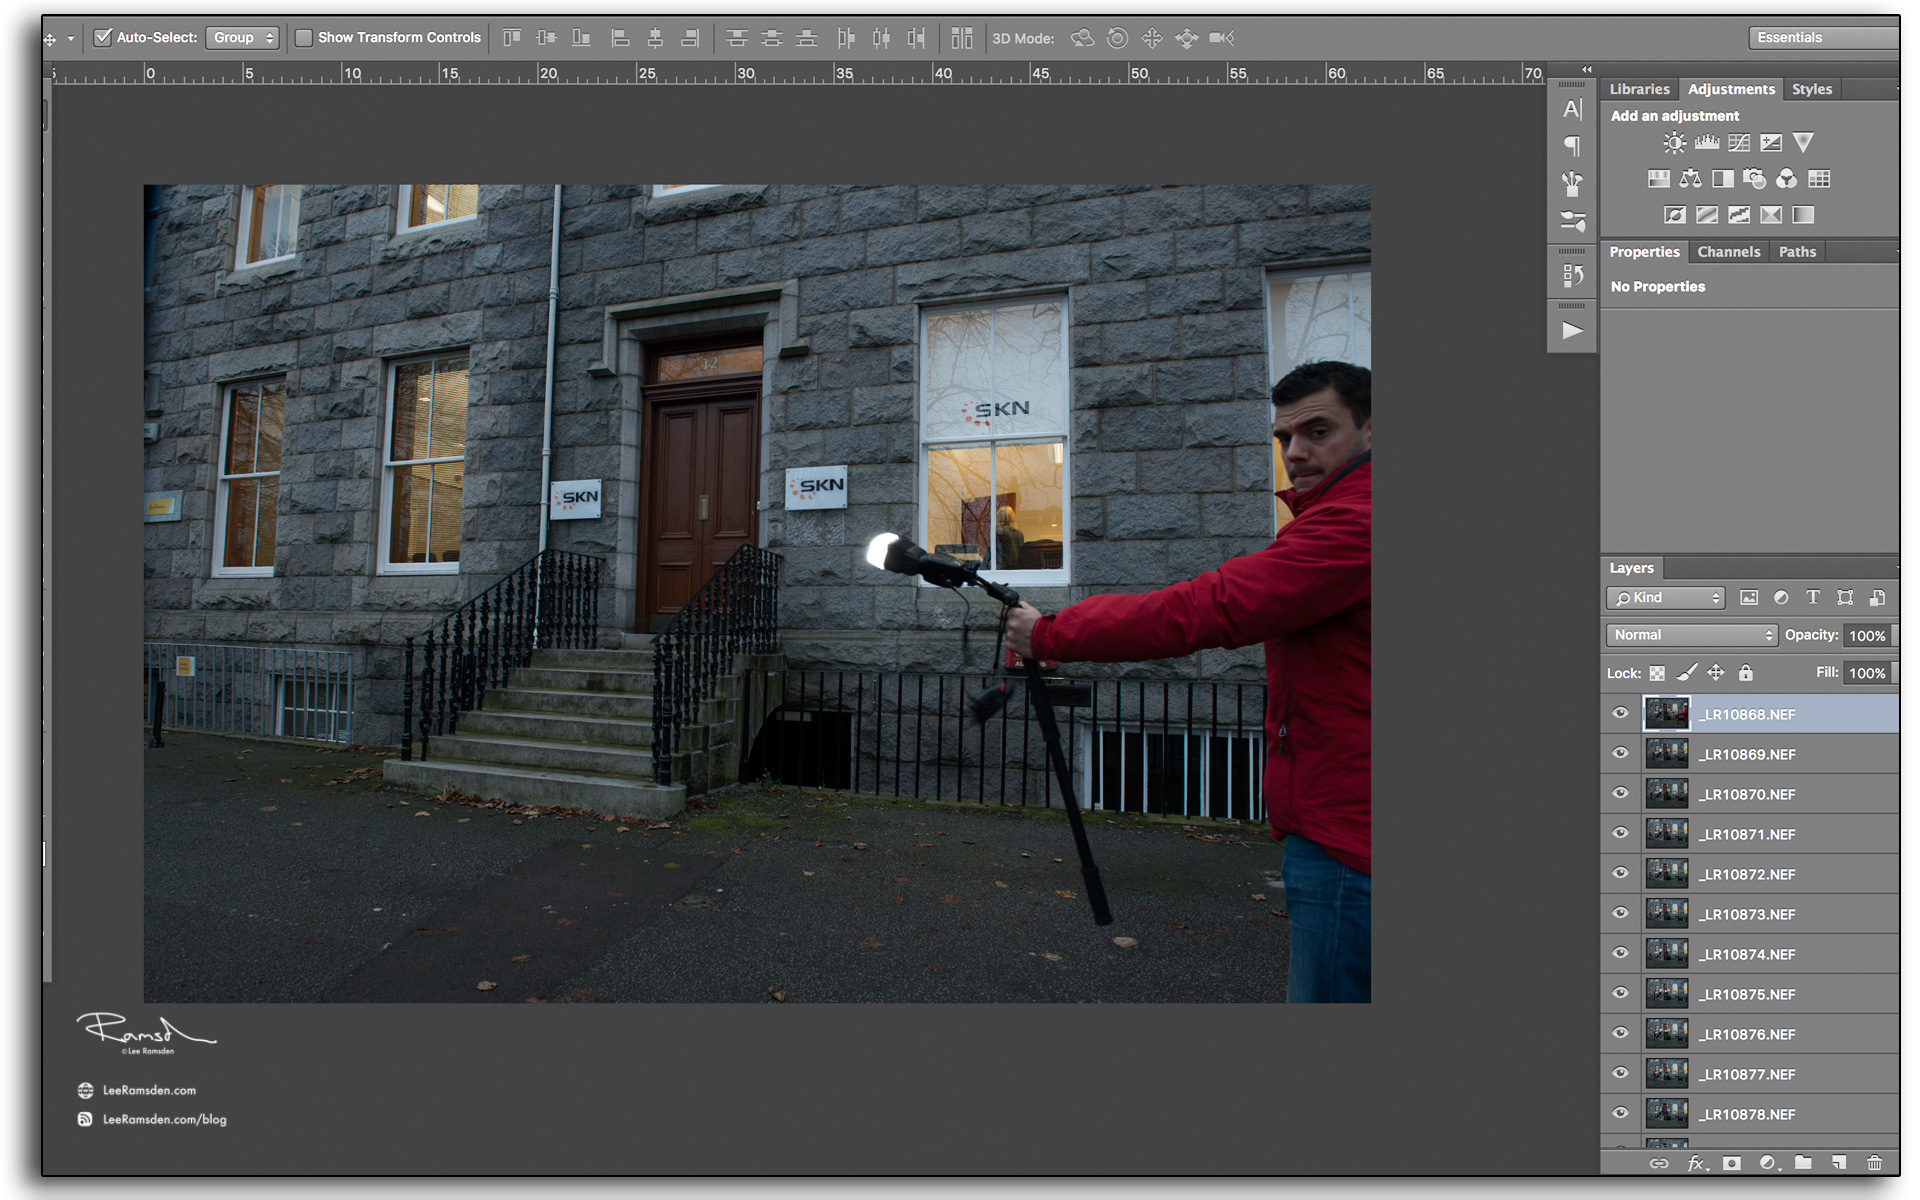Image resolution: width=1920 pixels, height=1200 pixels.
Task: Open the Move tool preset picker arrow
Action: [x=71, y=39]
